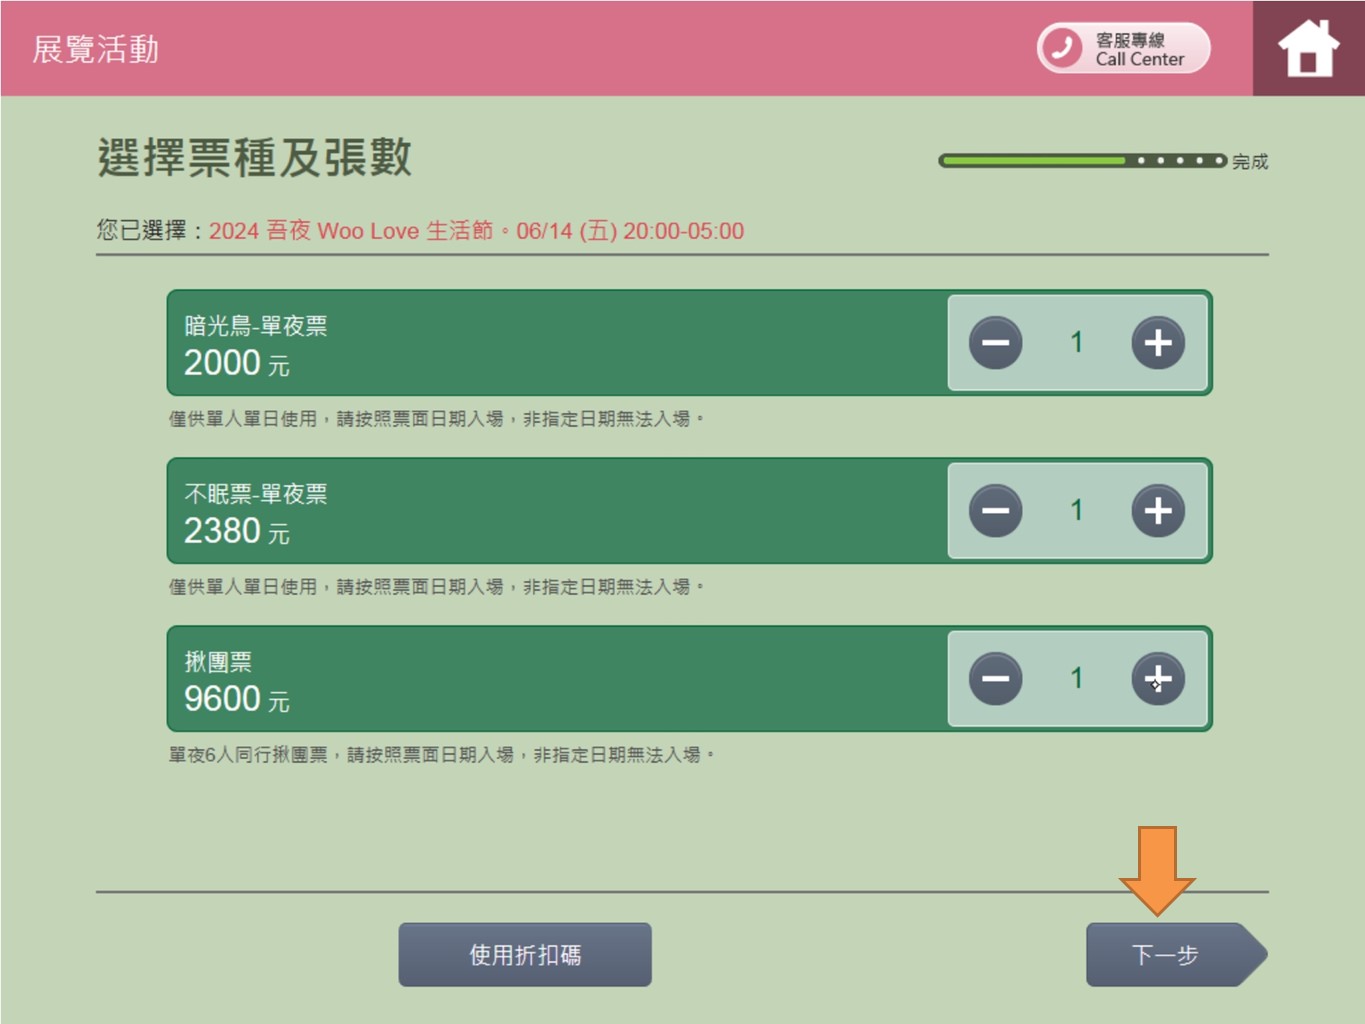Reduce 不眠票-單夜票 ticket count by one
The width and height of the screenshot is (1365, 1024).
pyautogui.click(x=995, y=511)
